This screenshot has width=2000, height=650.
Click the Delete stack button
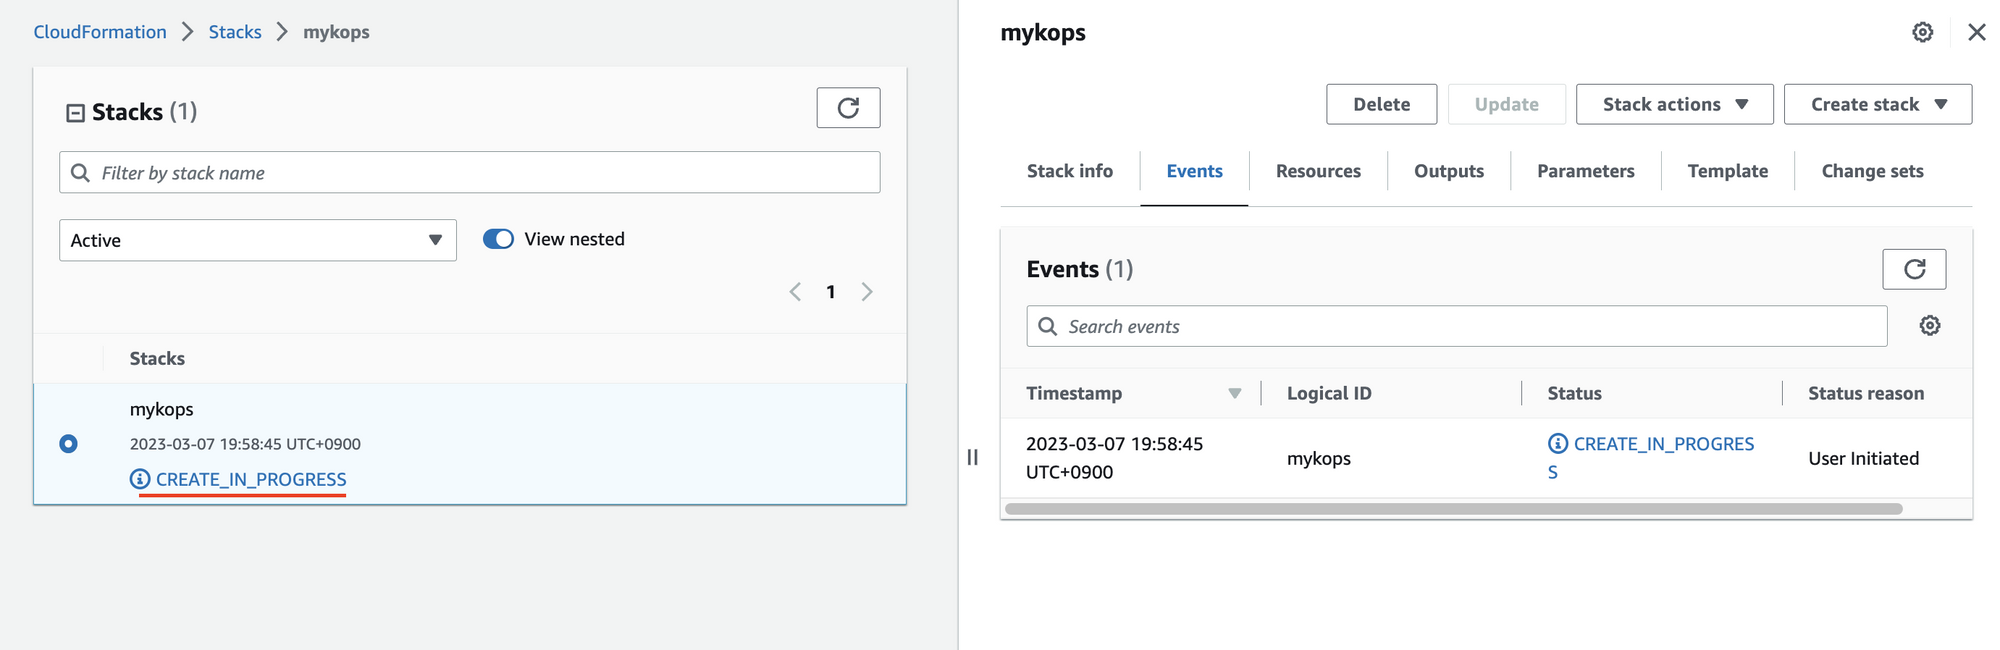(x=1381, y=104)
